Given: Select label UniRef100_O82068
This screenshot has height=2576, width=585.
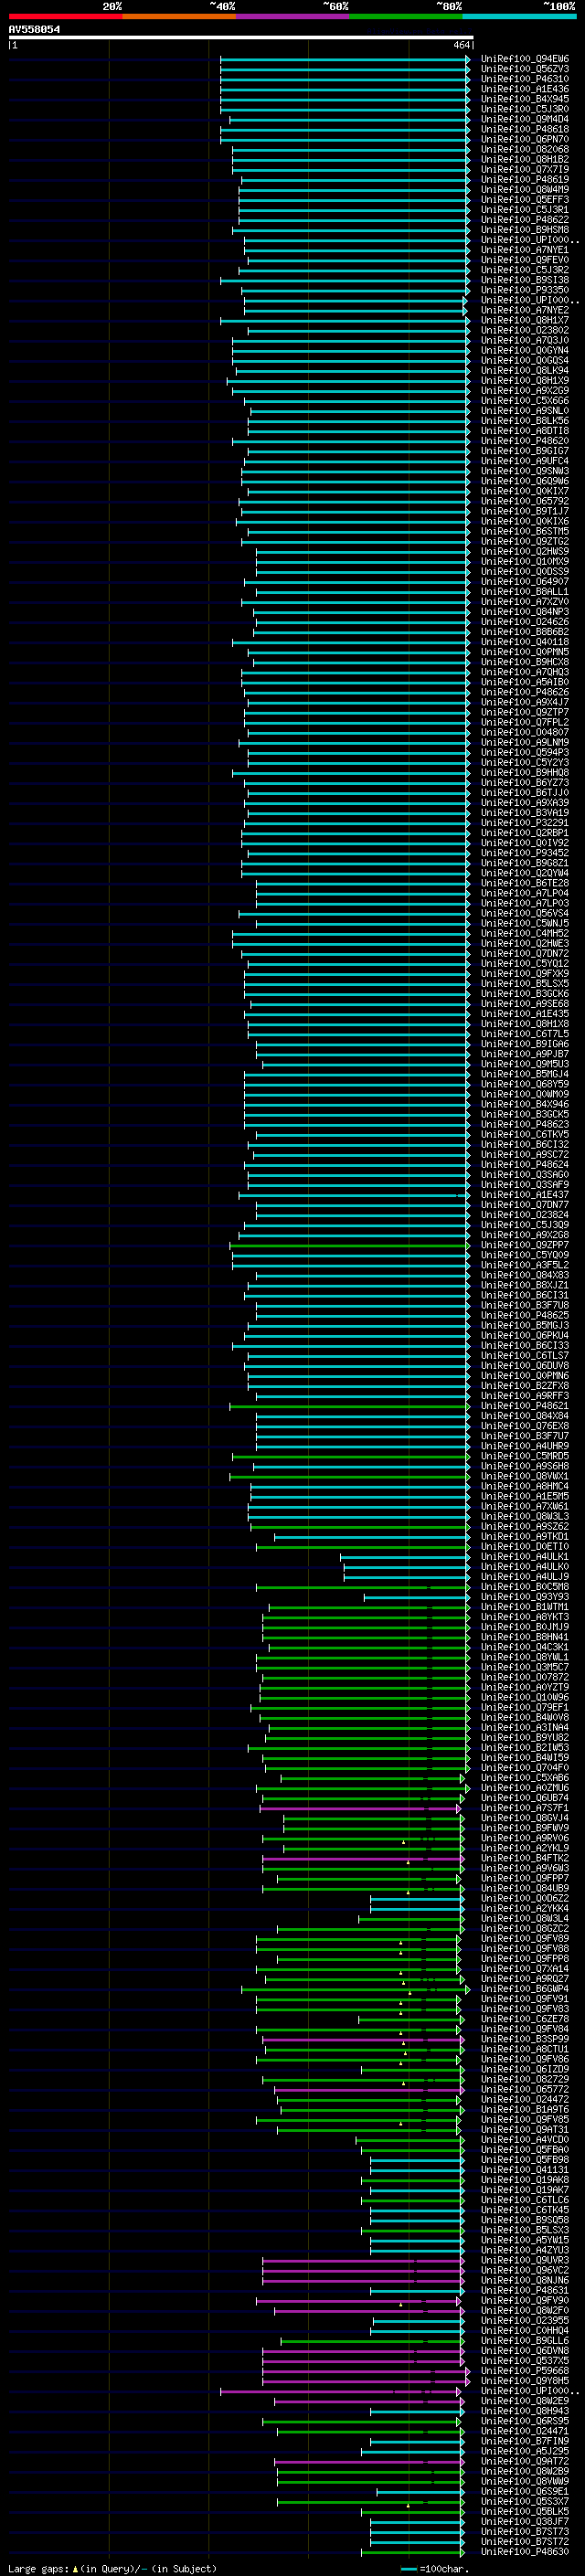Looking at the screenshot, I should [x=525, y=149].
